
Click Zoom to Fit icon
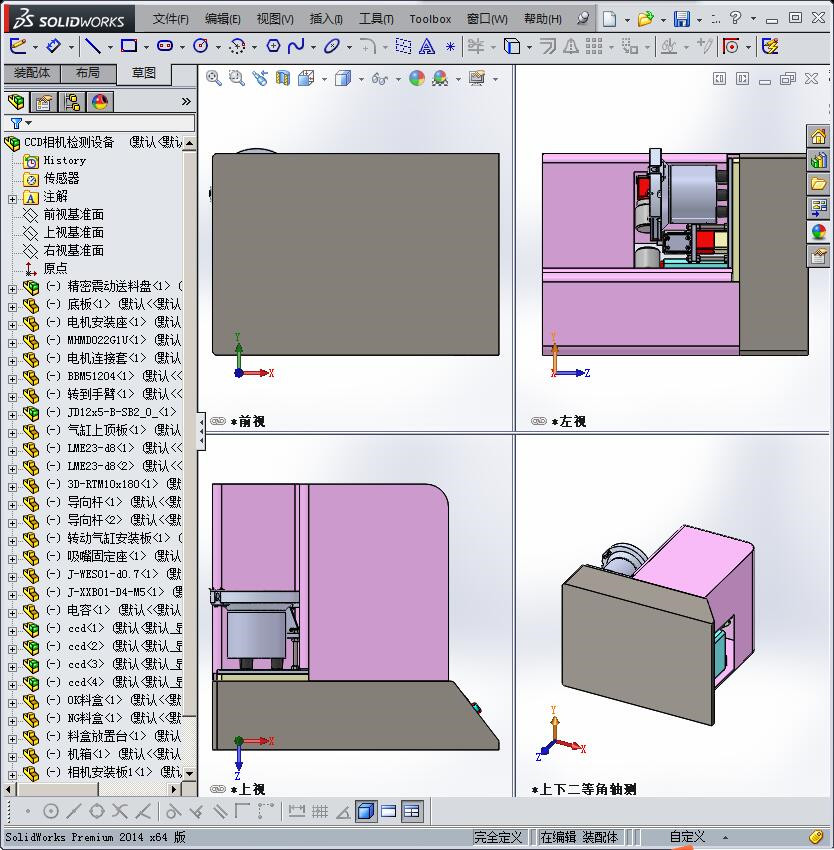(x=214, y=79)
